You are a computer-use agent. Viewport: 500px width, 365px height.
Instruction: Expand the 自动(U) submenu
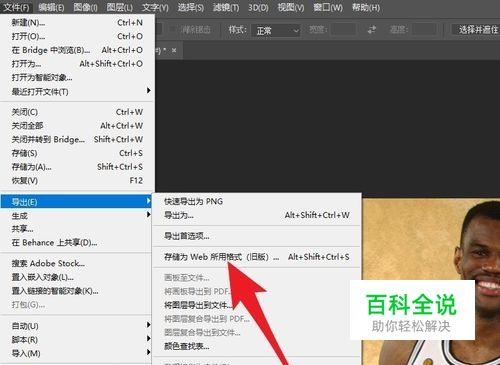click(77, 326)
